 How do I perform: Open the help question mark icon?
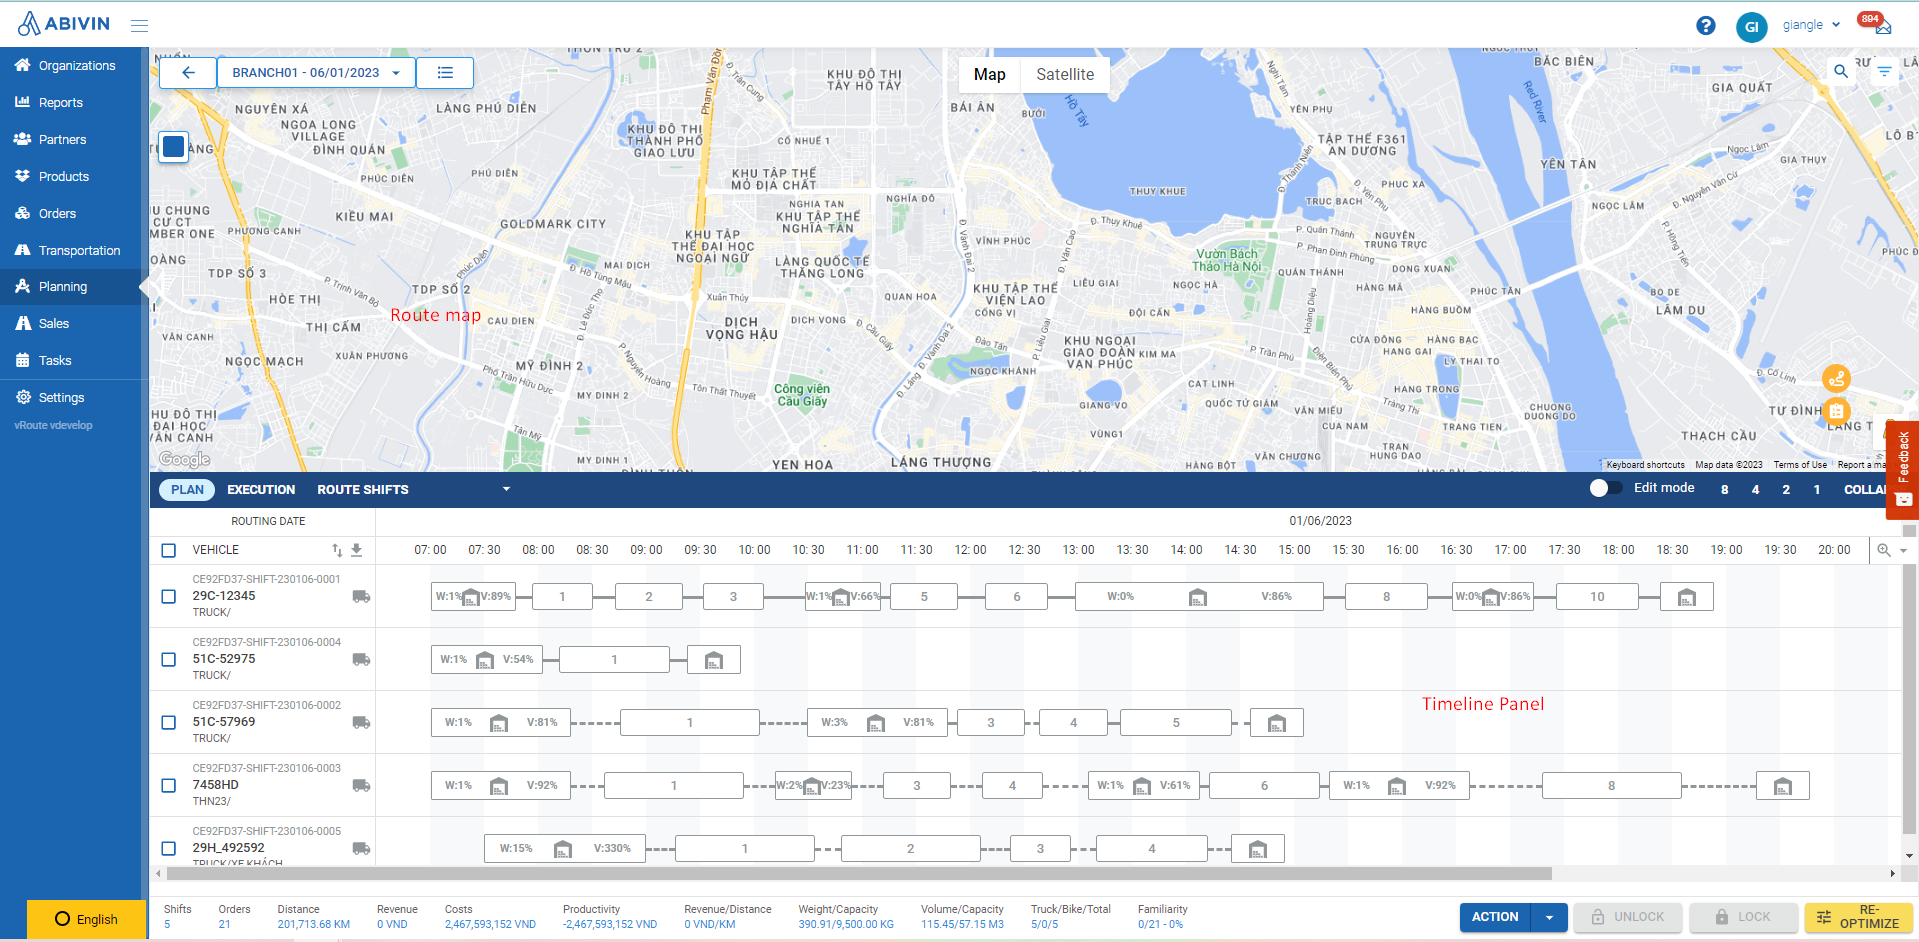click(x=1706, y=26)
